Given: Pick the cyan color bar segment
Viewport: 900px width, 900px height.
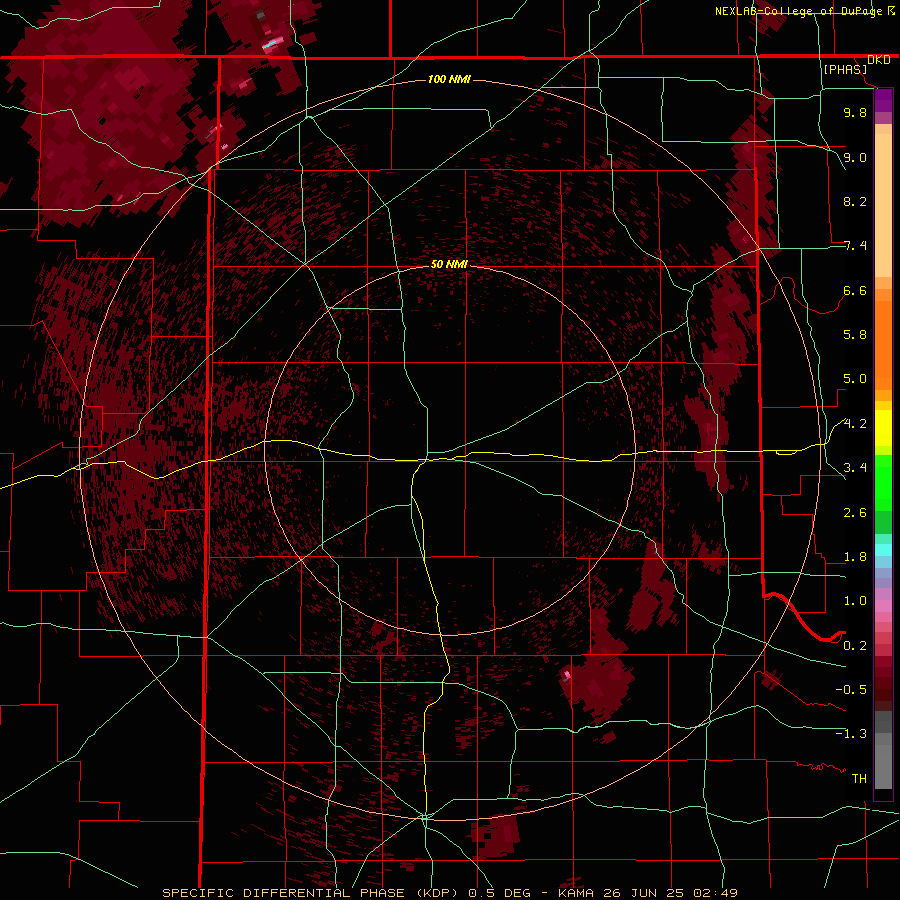Looking at the screenshot, I should click(x=883, y=550).
